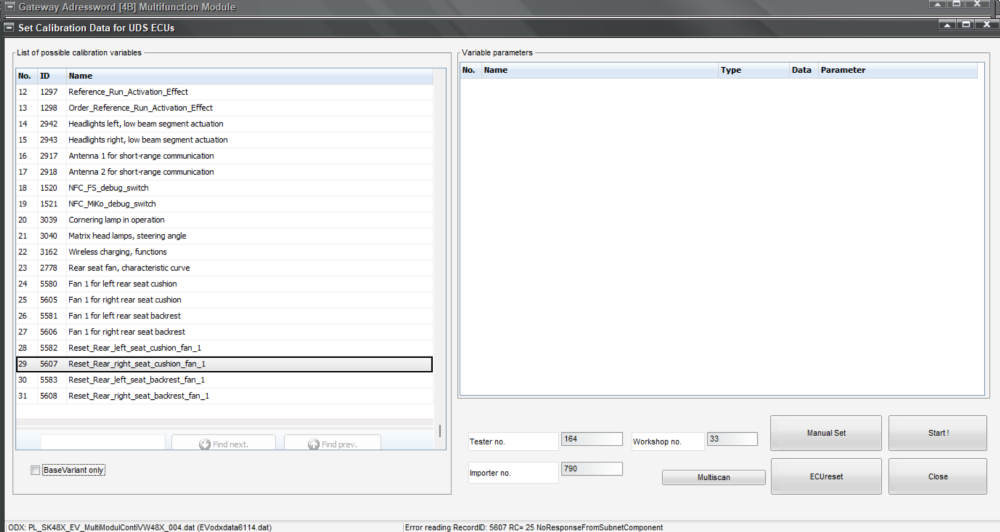Select Cornering lamp in operation row
1000x532 pixels.
pos(224,219)
